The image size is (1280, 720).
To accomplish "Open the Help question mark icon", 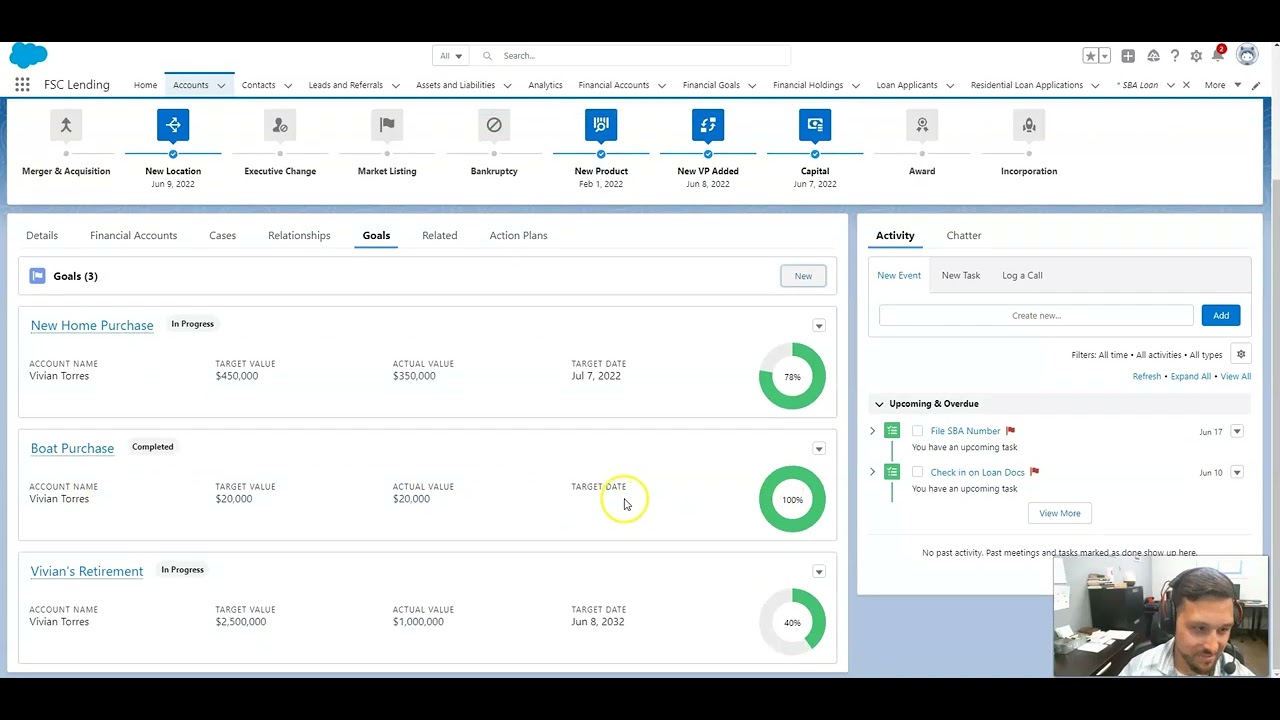I will pyautogui.click(x=1175, y=56).
